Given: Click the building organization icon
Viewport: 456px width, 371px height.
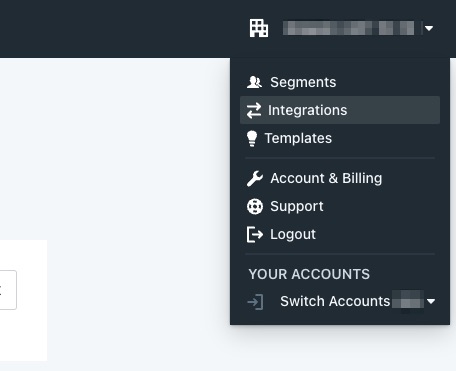Looking at the screenshot, I should click(259, 28).
